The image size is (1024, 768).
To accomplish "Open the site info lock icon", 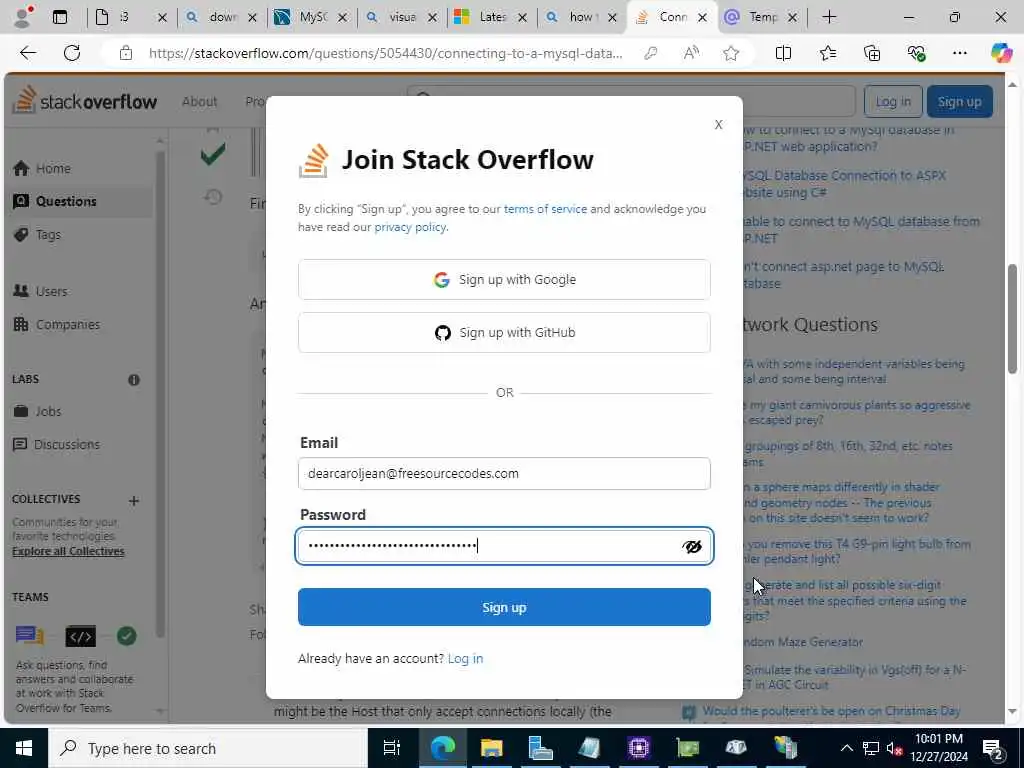I will pyautogui.click(x=126, y=53).
